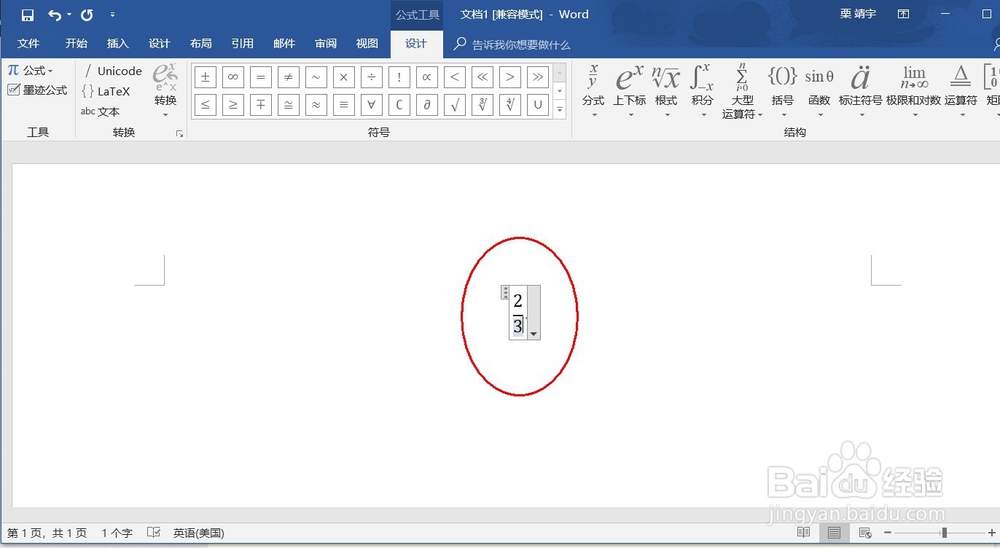The image size is (1000, 548).
Task: Click the 英语(美国) language indicator
Action: tap(198, 533)
